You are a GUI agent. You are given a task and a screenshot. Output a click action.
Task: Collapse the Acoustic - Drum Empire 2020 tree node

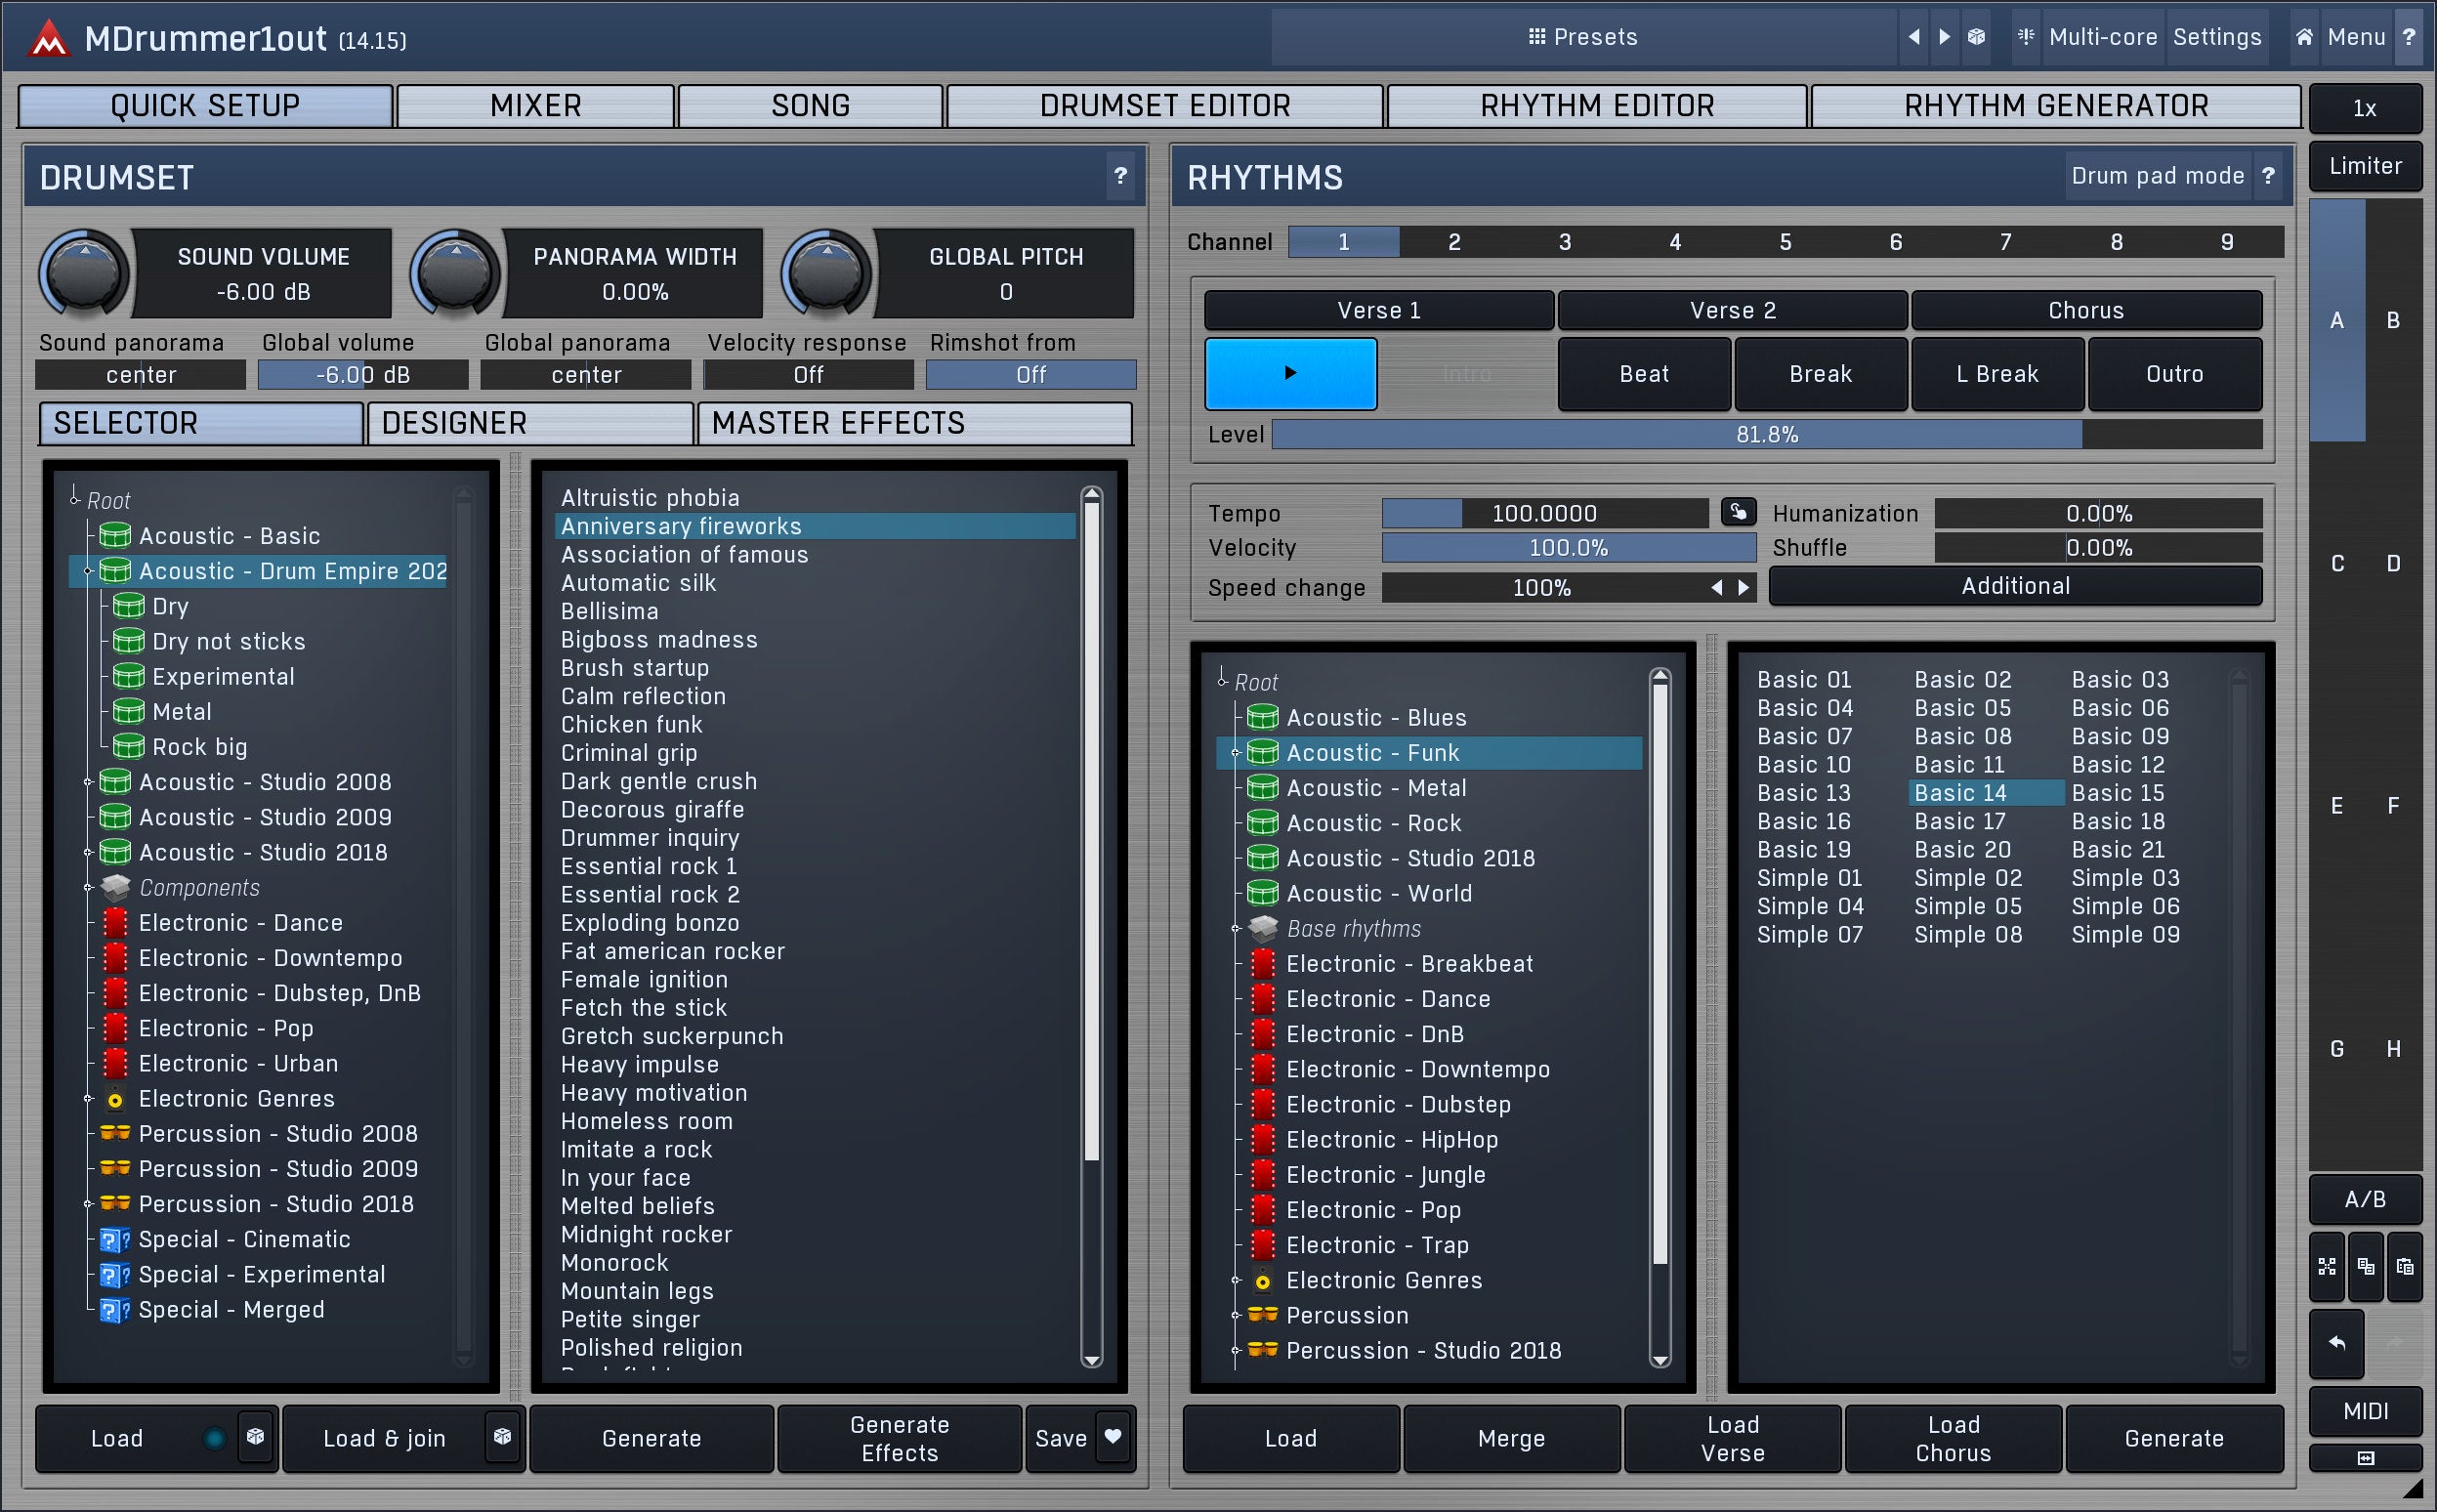click(88, 571)
